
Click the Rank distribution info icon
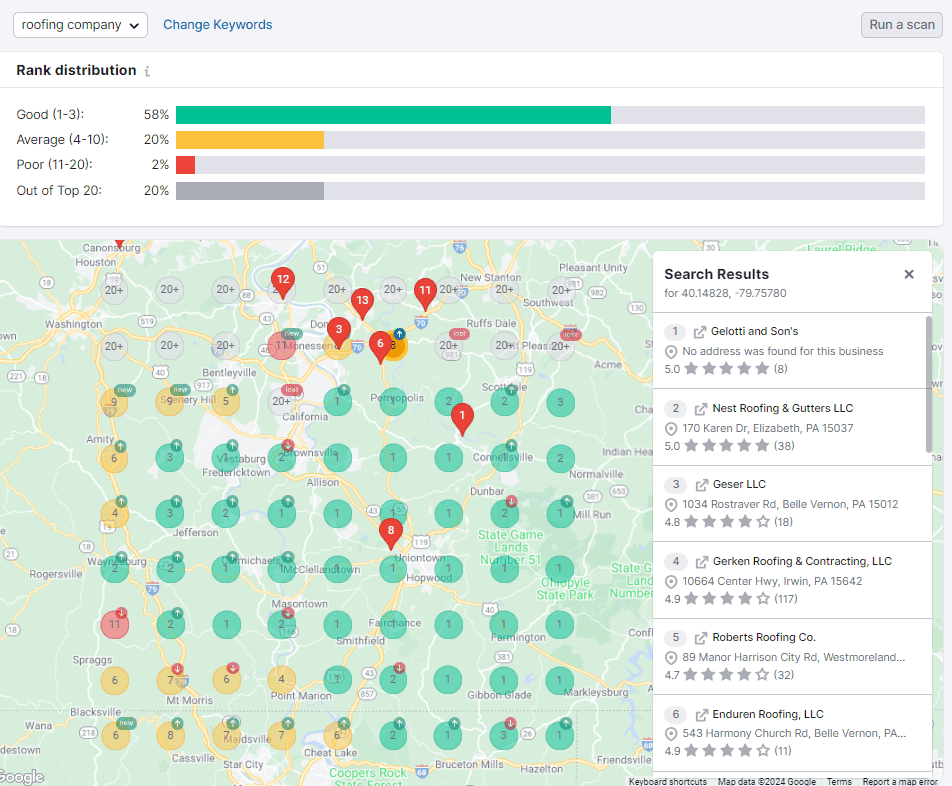point(148,71)
